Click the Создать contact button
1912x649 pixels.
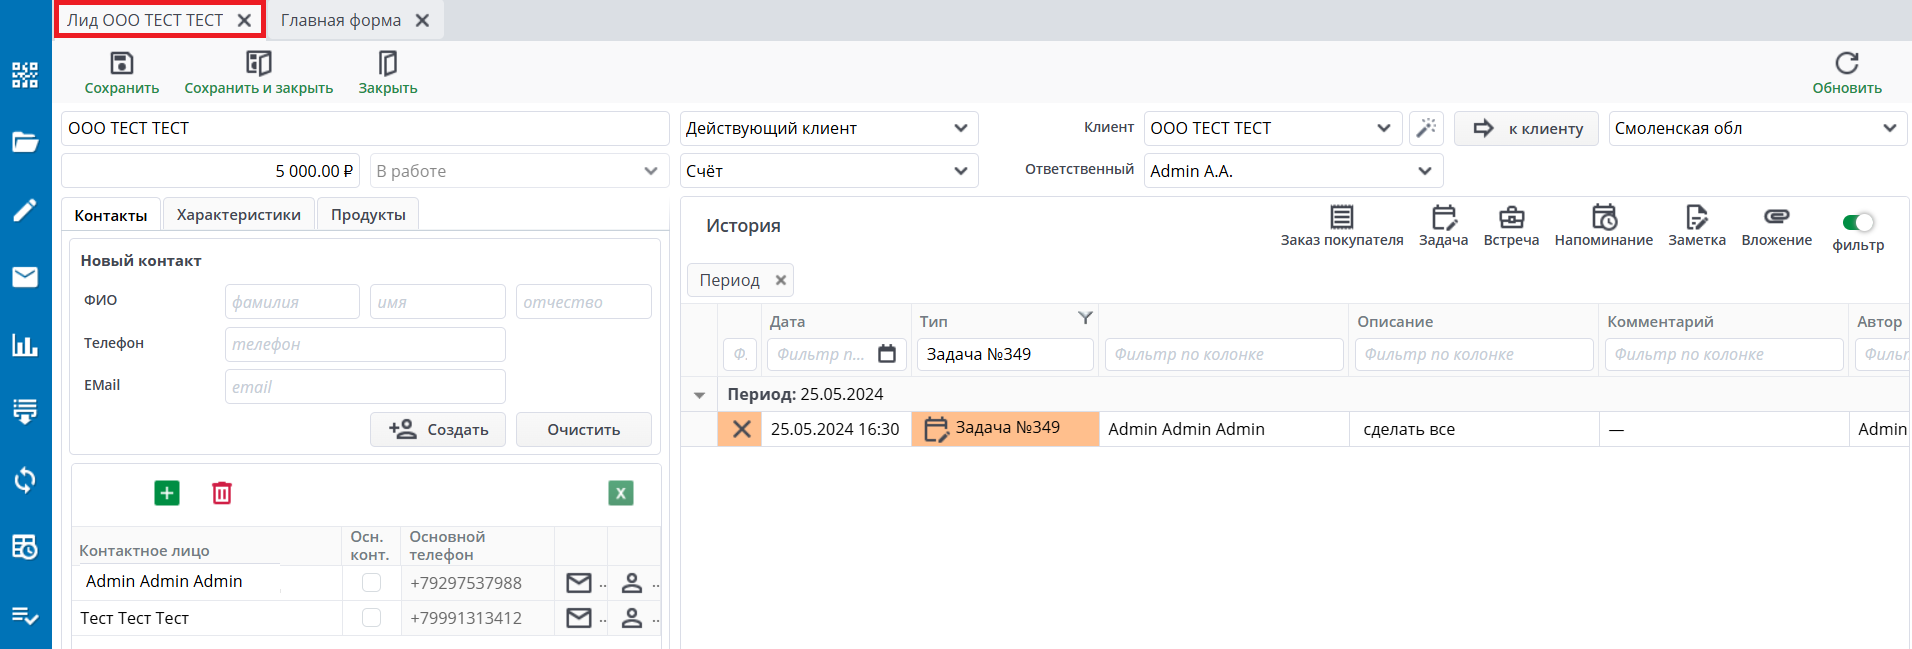coord(438,429)
